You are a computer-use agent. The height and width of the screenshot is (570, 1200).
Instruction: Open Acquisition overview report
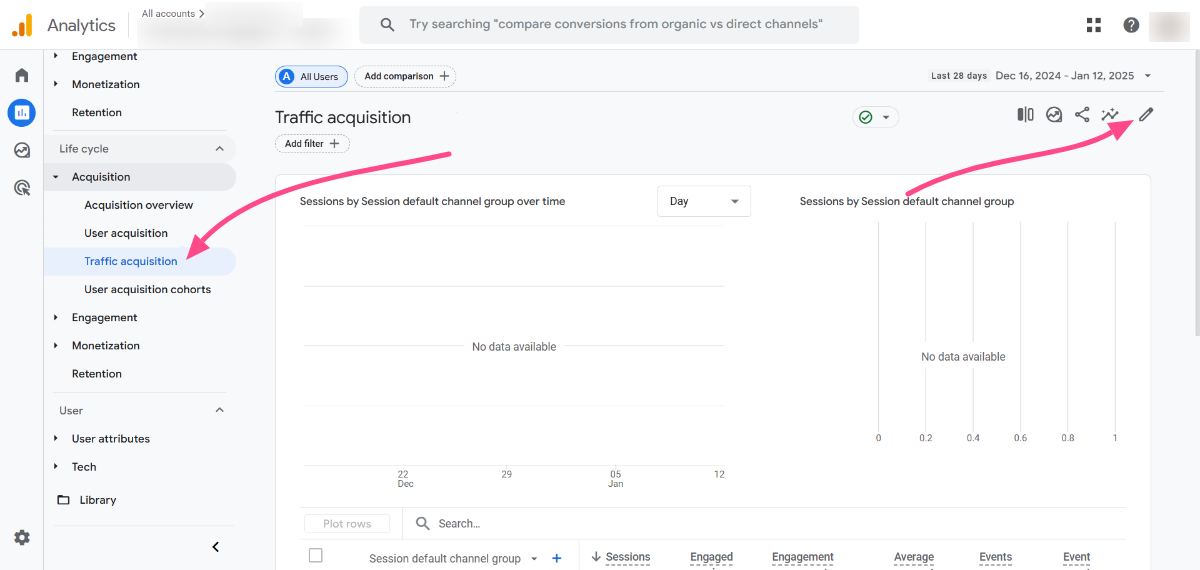click(139, 205)
